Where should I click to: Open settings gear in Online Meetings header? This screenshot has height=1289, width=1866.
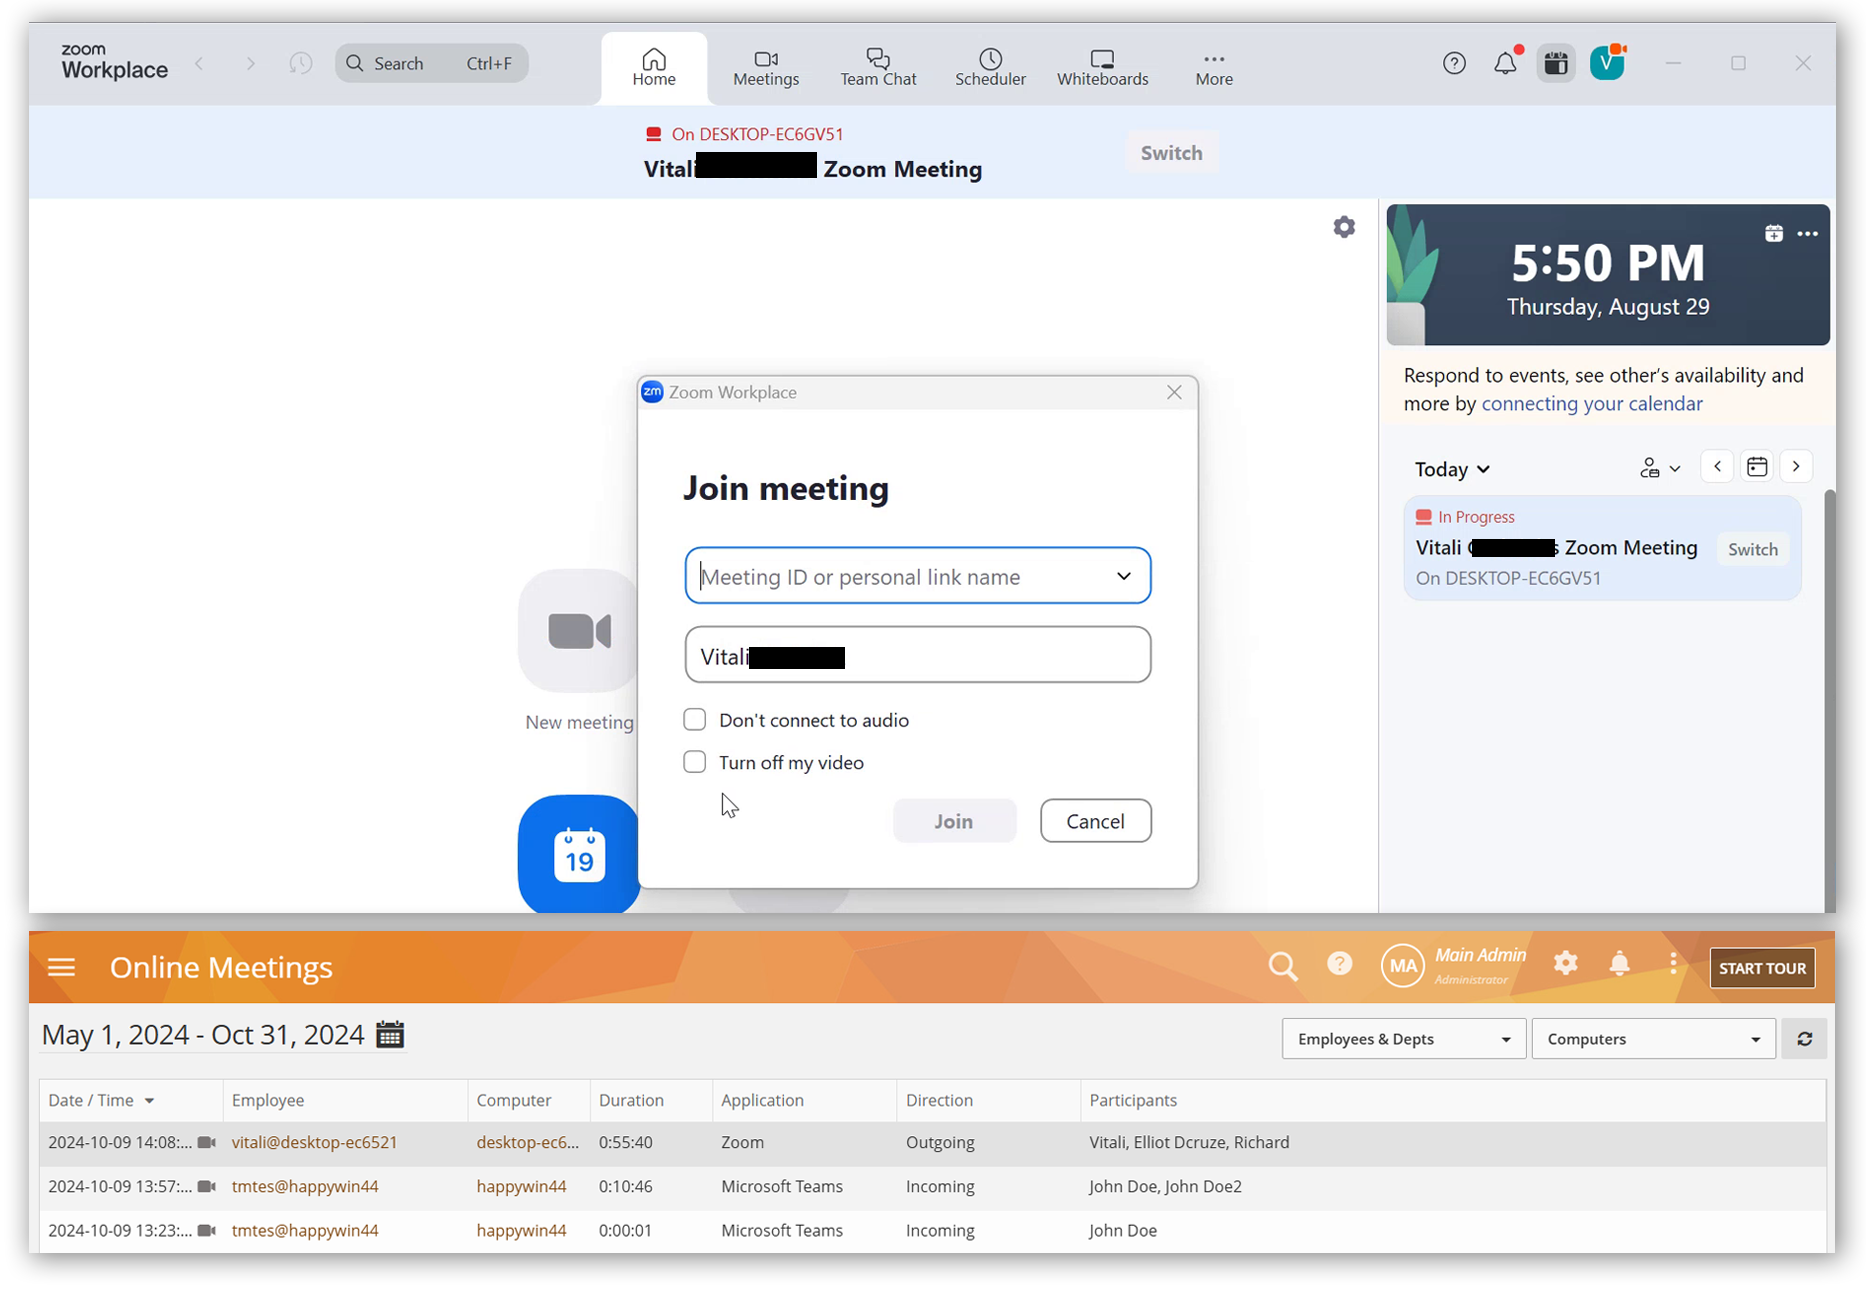click(1565, 963)
